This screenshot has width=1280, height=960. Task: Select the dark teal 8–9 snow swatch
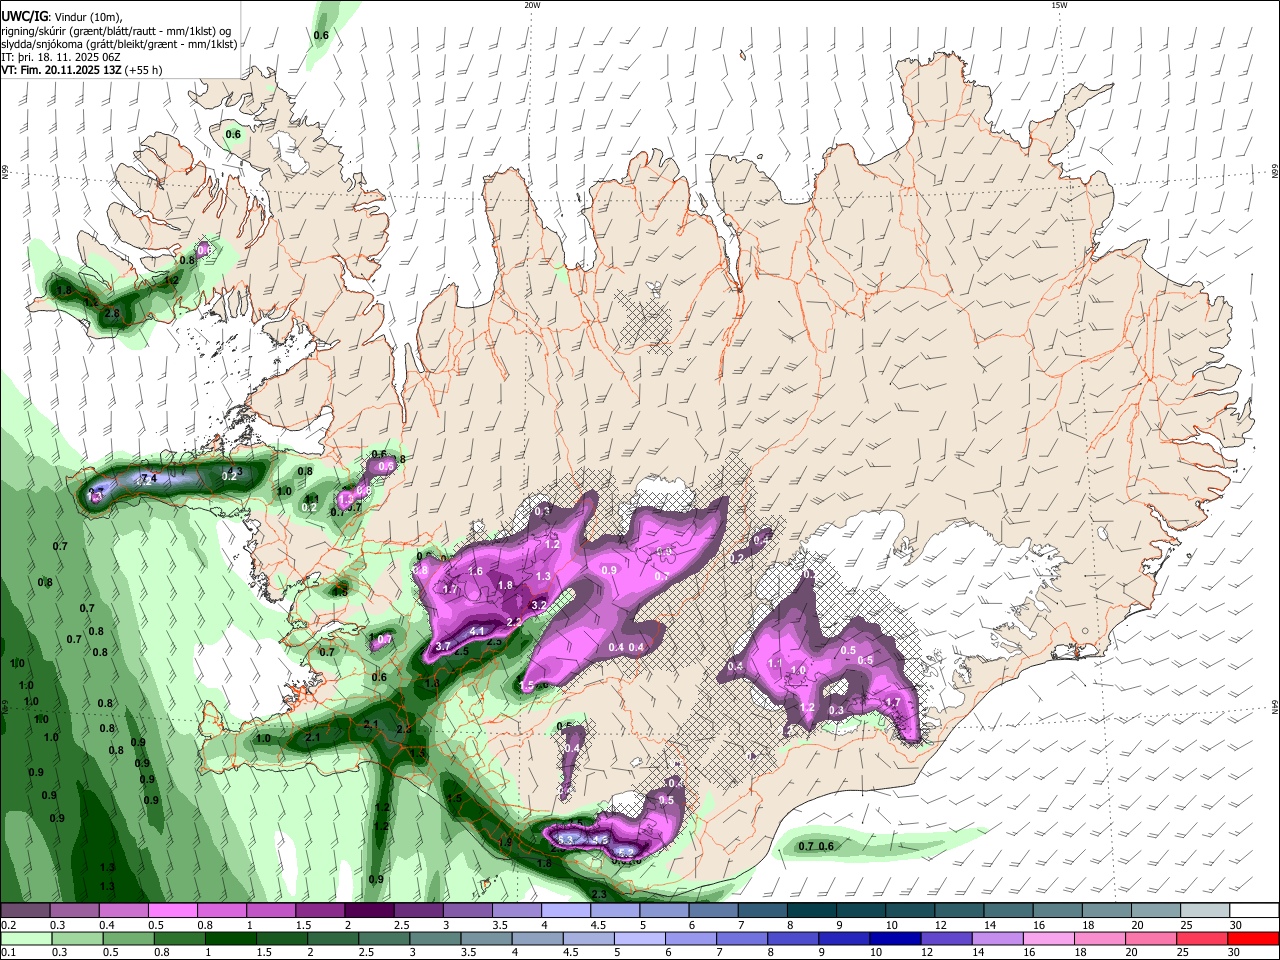[811, 910]
